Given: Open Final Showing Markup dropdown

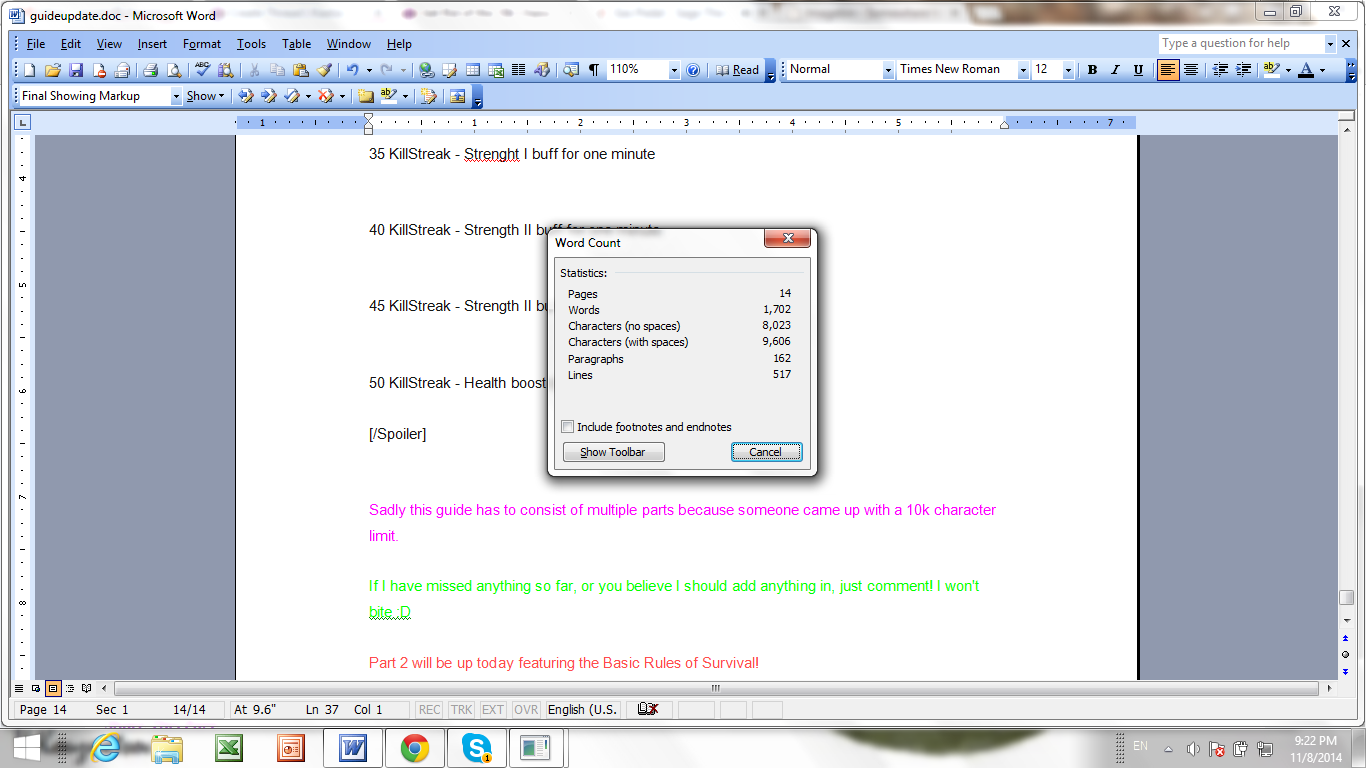Looking at the screenshot, I should tap(176, 96).
